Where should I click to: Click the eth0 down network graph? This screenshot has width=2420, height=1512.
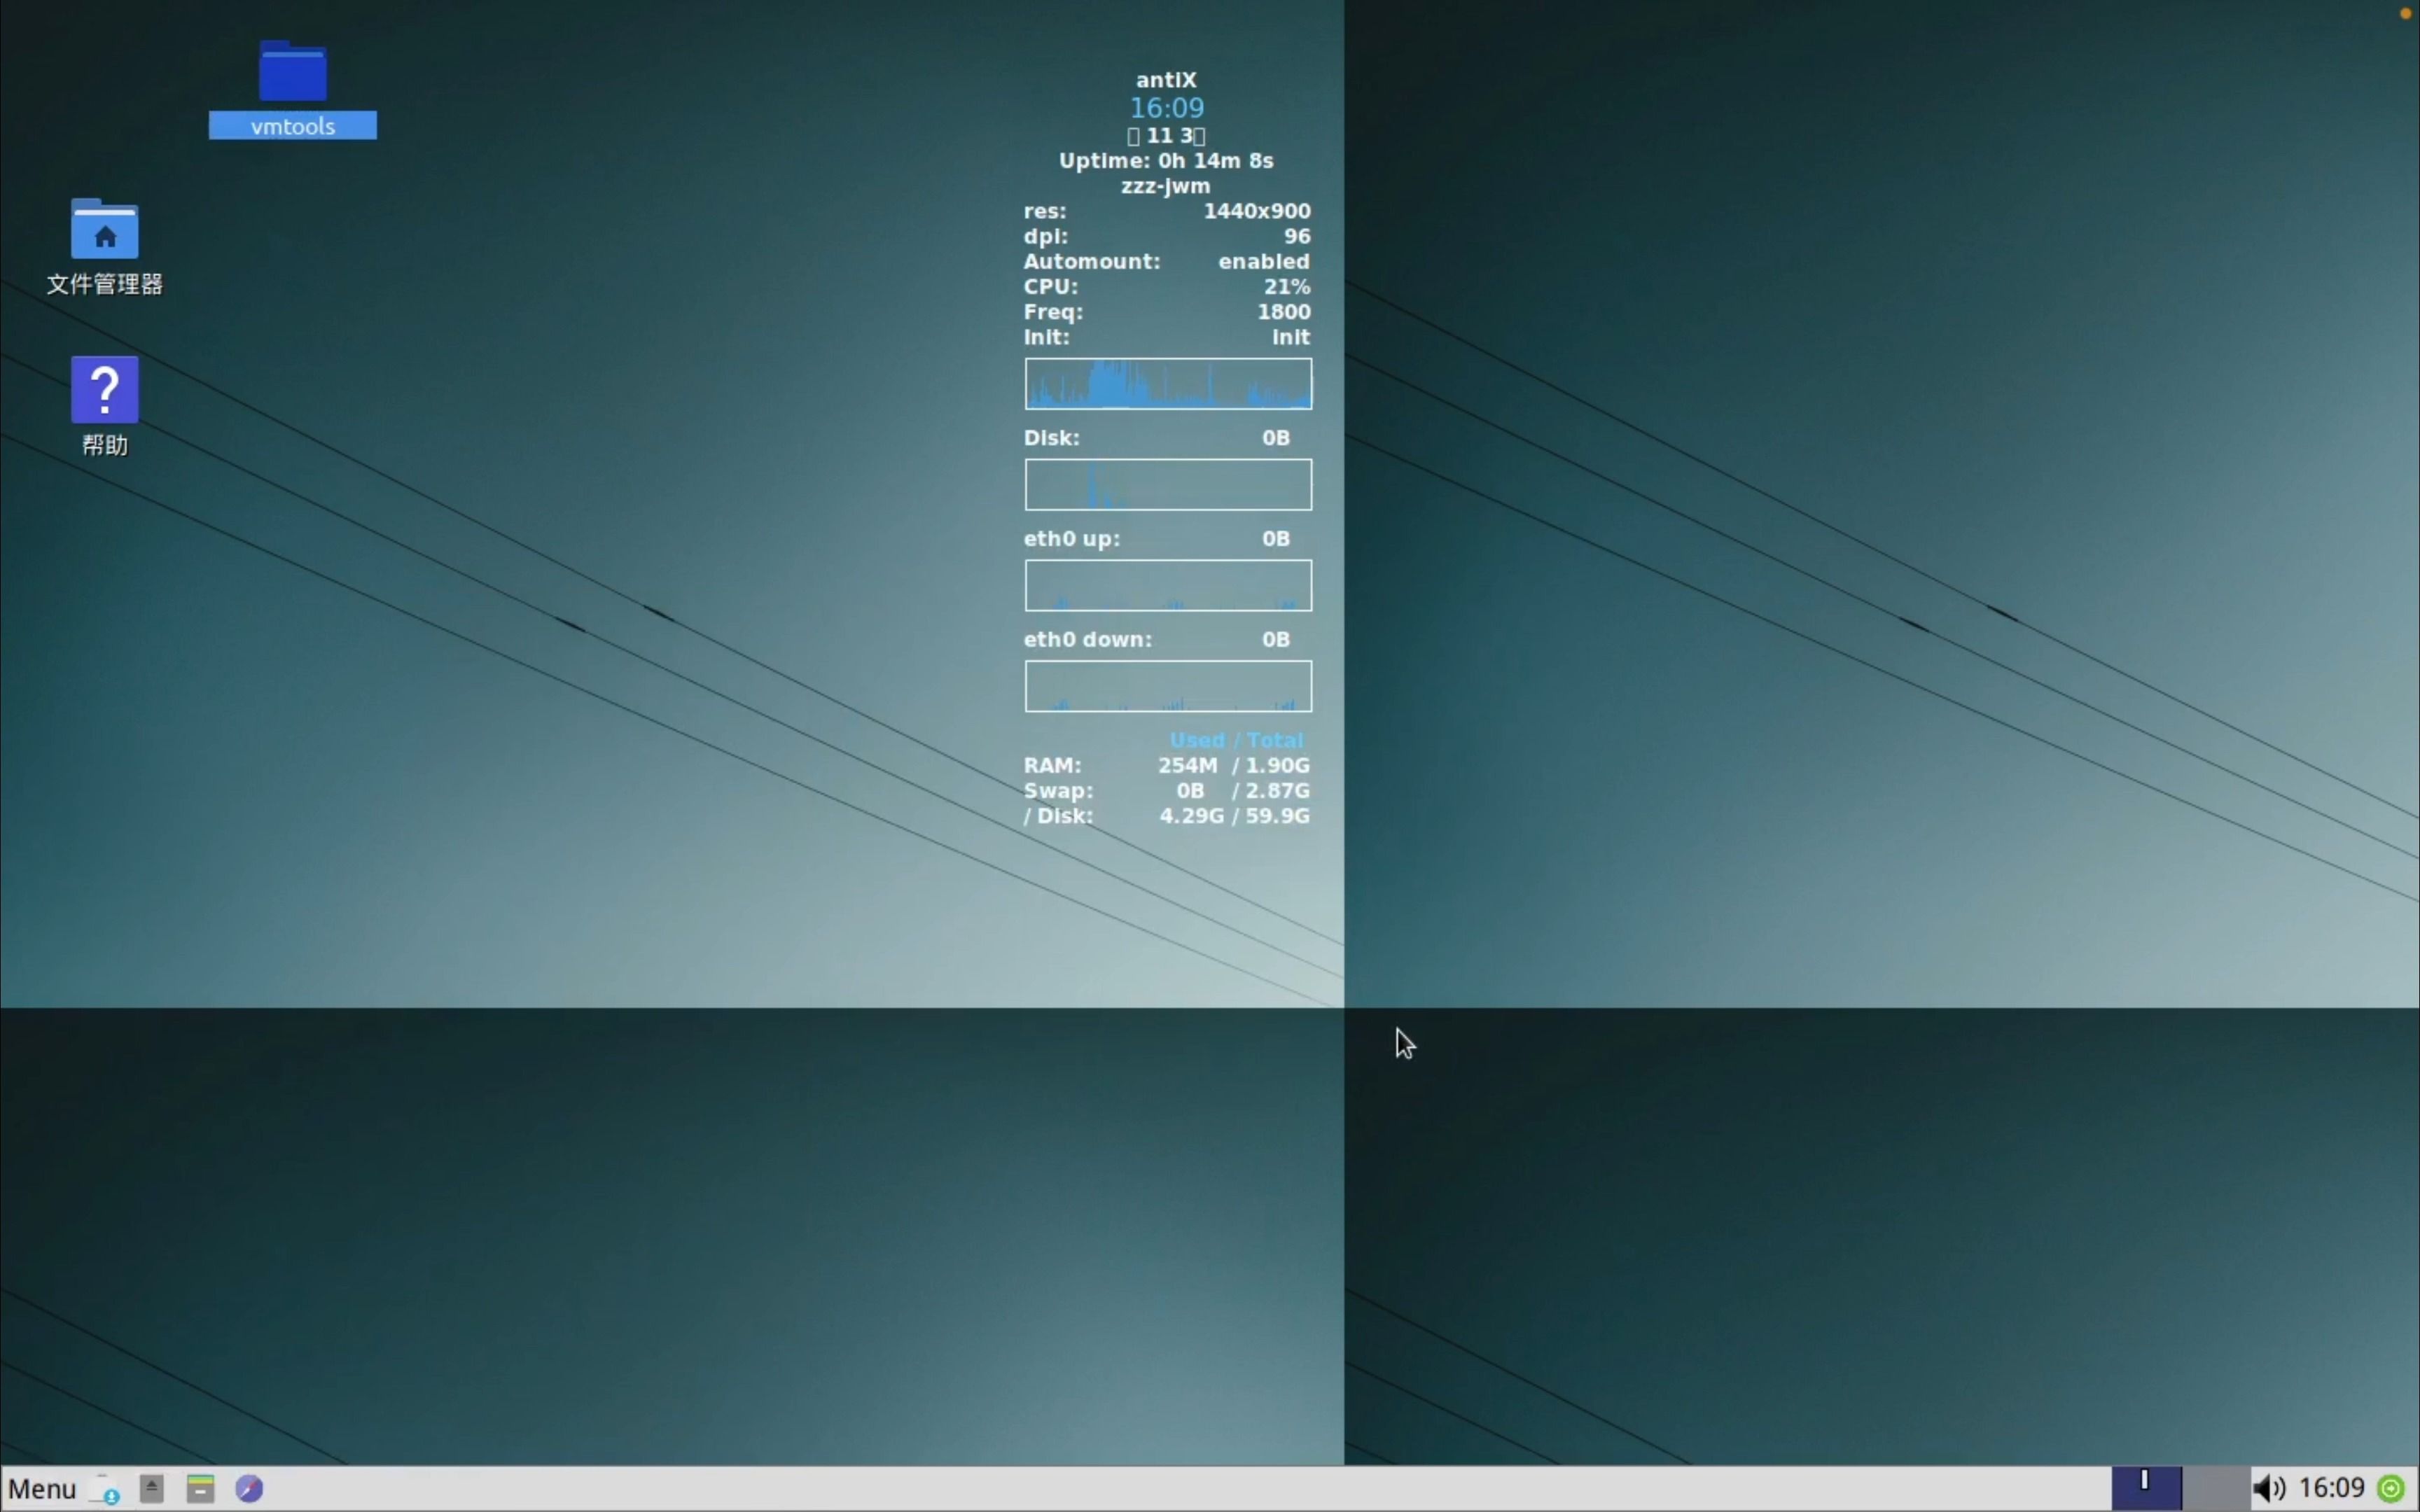pos(1168,686)
